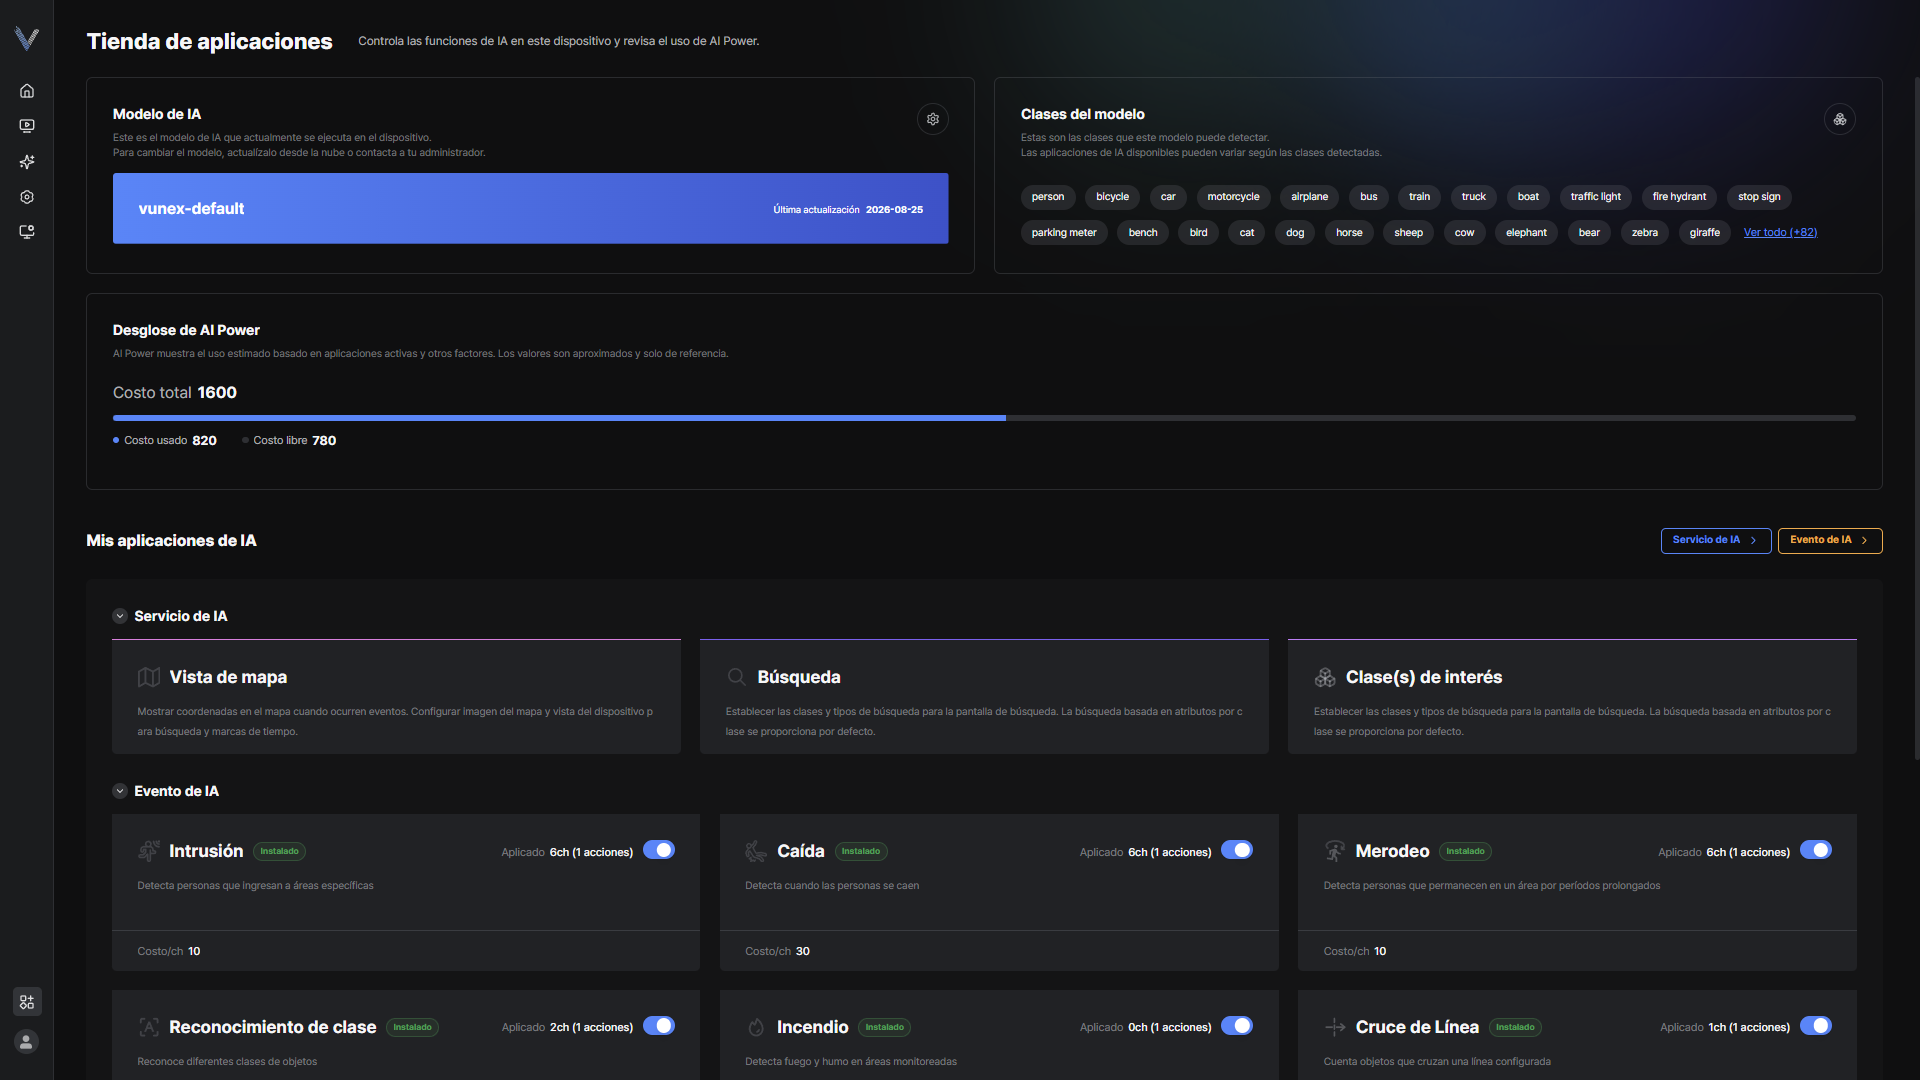Click the 'Costo usado 820' legend
Image resolution: width=1920 pixels, height=1080 pixels.
(165, 441)
